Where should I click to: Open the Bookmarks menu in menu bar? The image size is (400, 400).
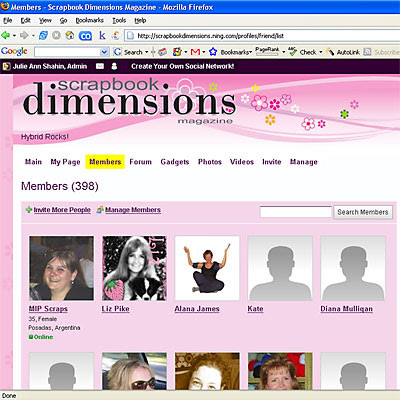pos(89,20)
